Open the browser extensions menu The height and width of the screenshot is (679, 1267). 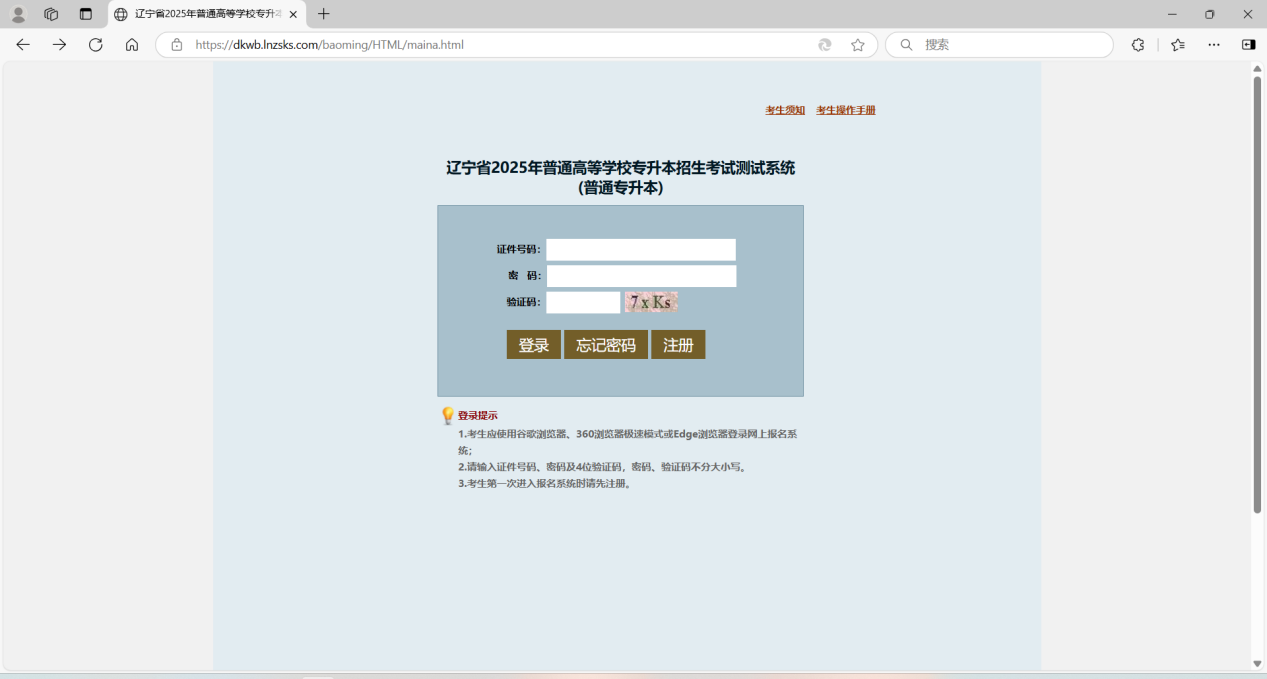click(1138, 45)
